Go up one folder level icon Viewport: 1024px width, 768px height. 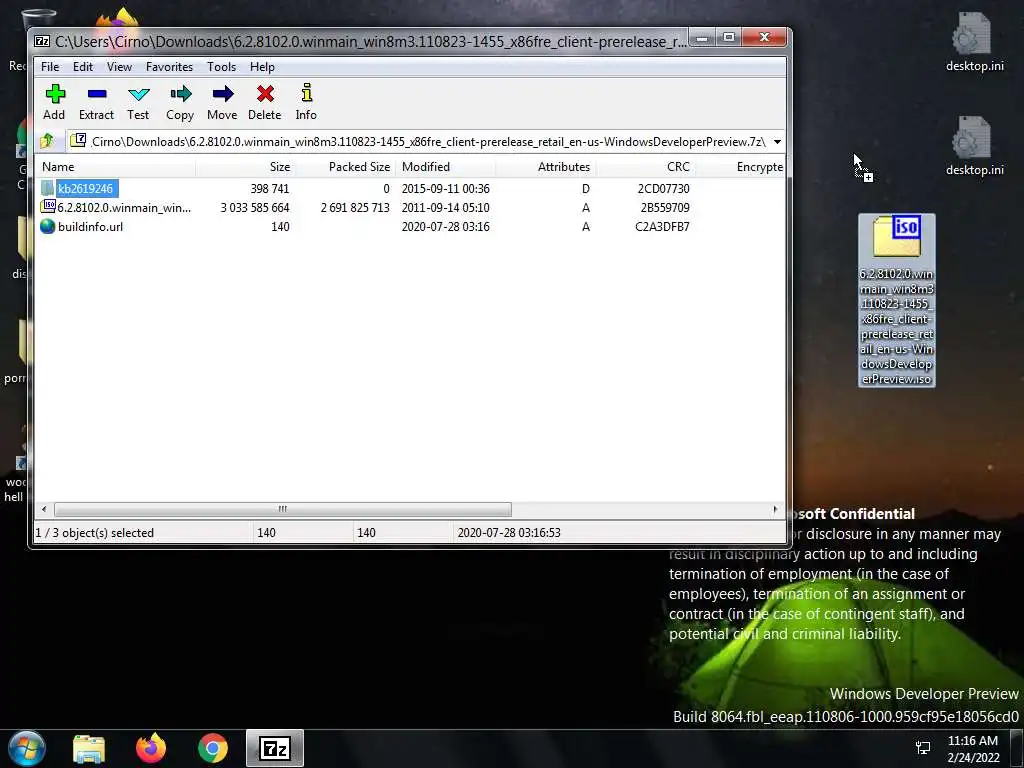47,141
